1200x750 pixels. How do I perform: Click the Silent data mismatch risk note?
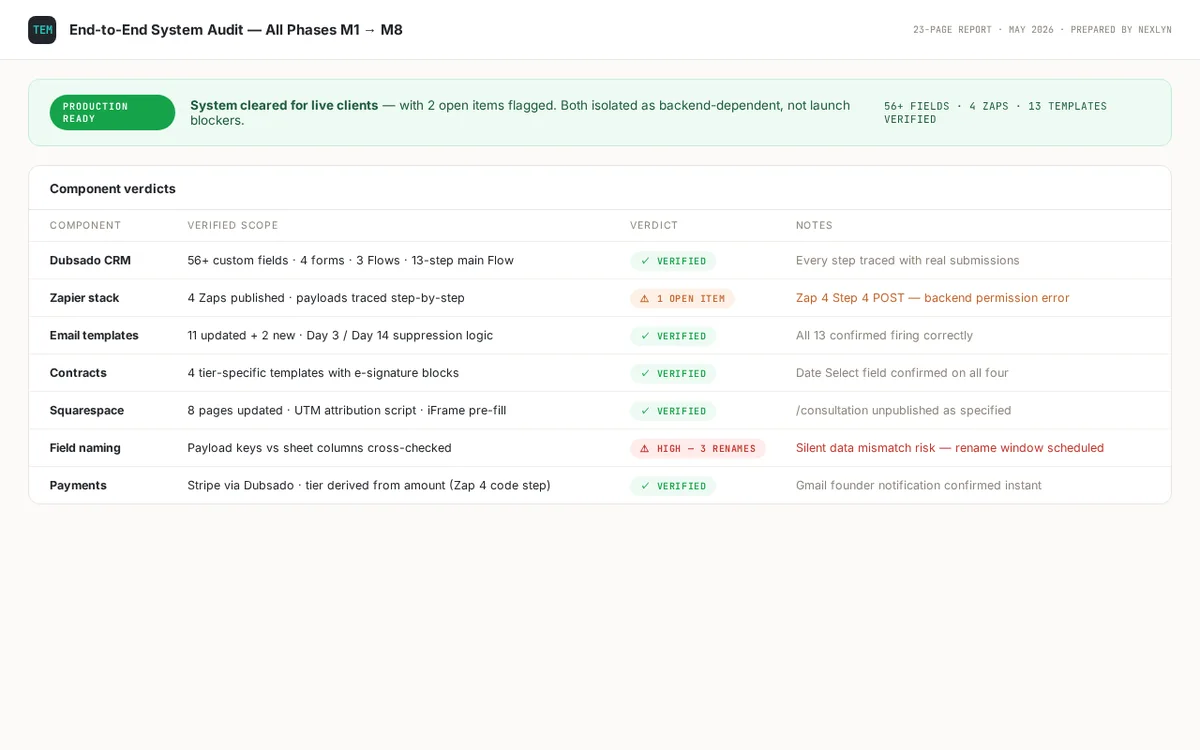point(950,448)
